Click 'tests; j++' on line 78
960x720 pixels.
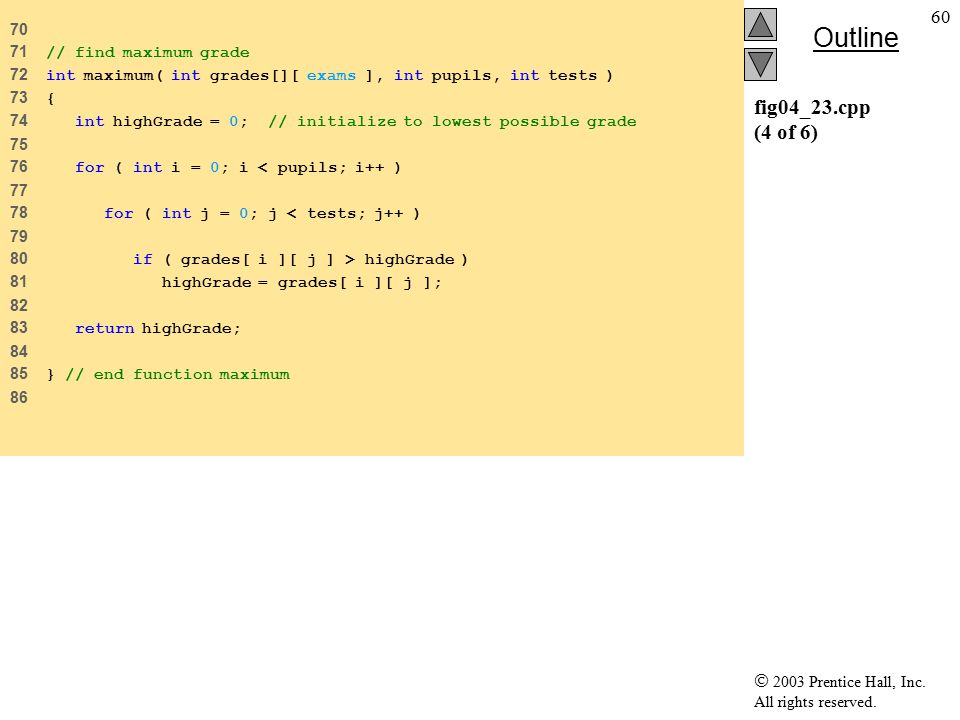click(354, 213)
